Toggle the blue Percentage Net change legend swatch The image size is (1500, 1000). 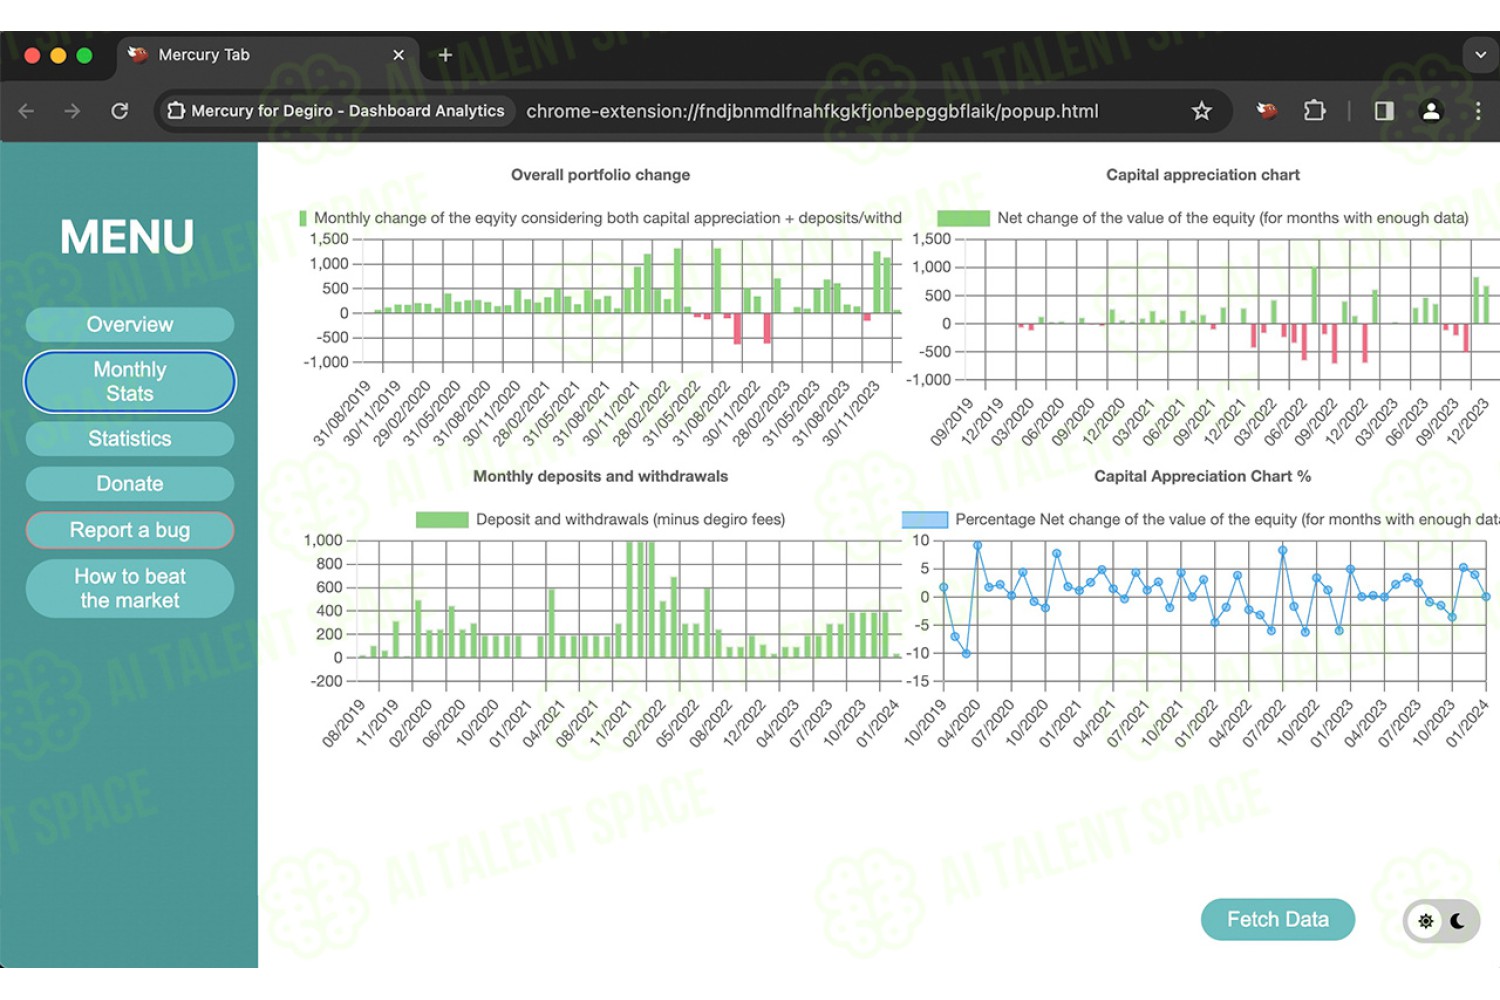[925, 519]
